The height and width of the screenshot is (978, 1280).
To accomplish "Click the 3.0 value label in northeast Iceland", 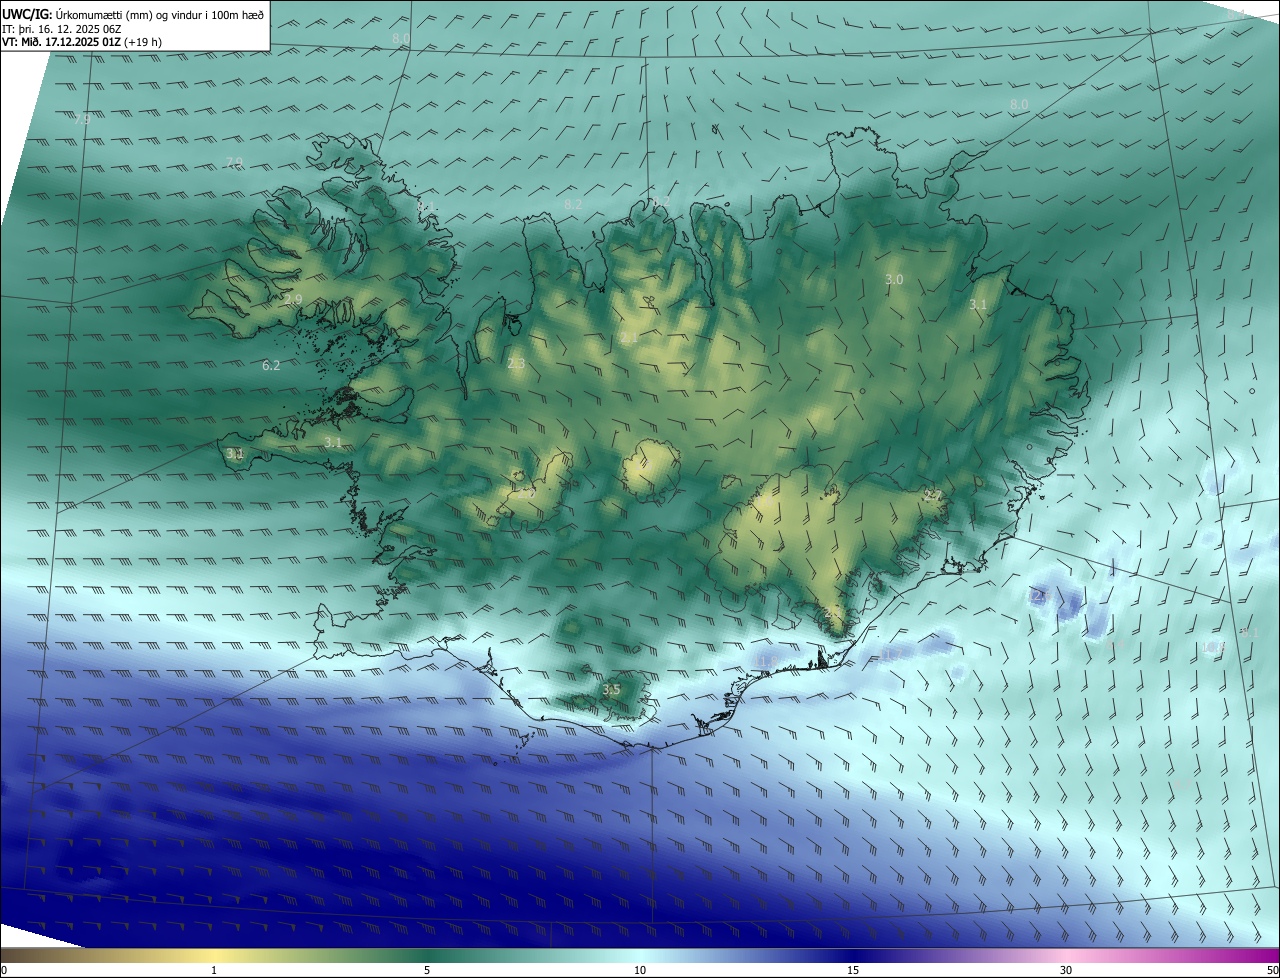I will [894, 279].
